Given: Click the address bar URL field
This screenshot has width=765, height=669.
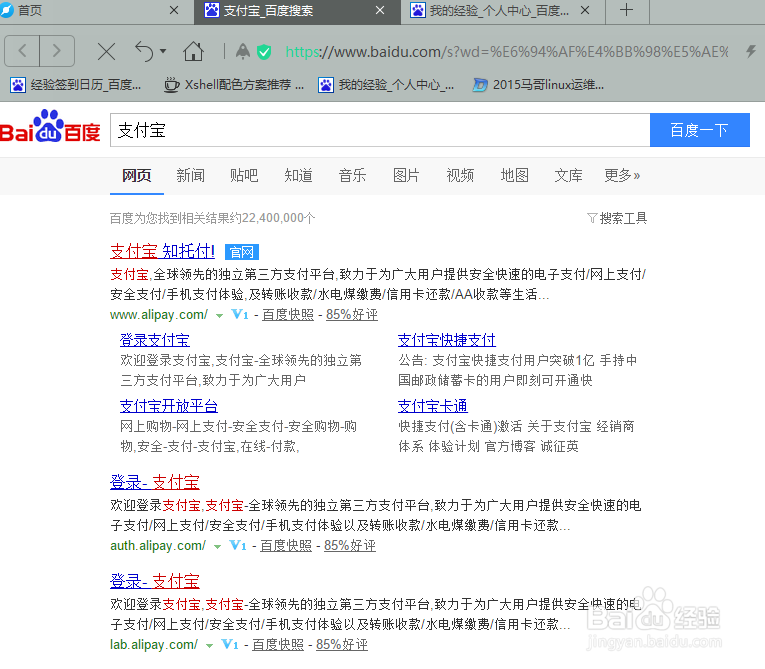Looking at the screenshot, I should [507, 51].
